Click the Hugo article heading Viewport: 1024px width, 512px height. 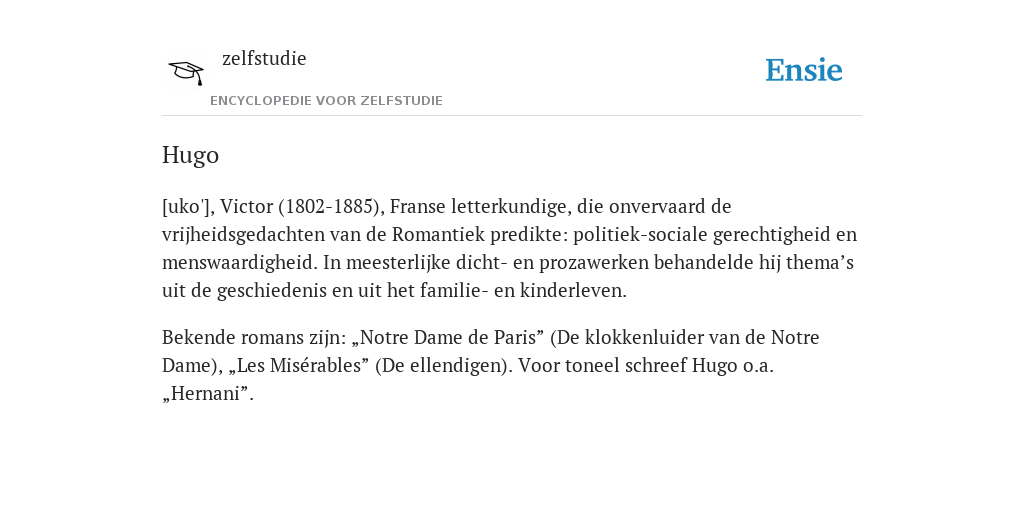coord(190,155)
